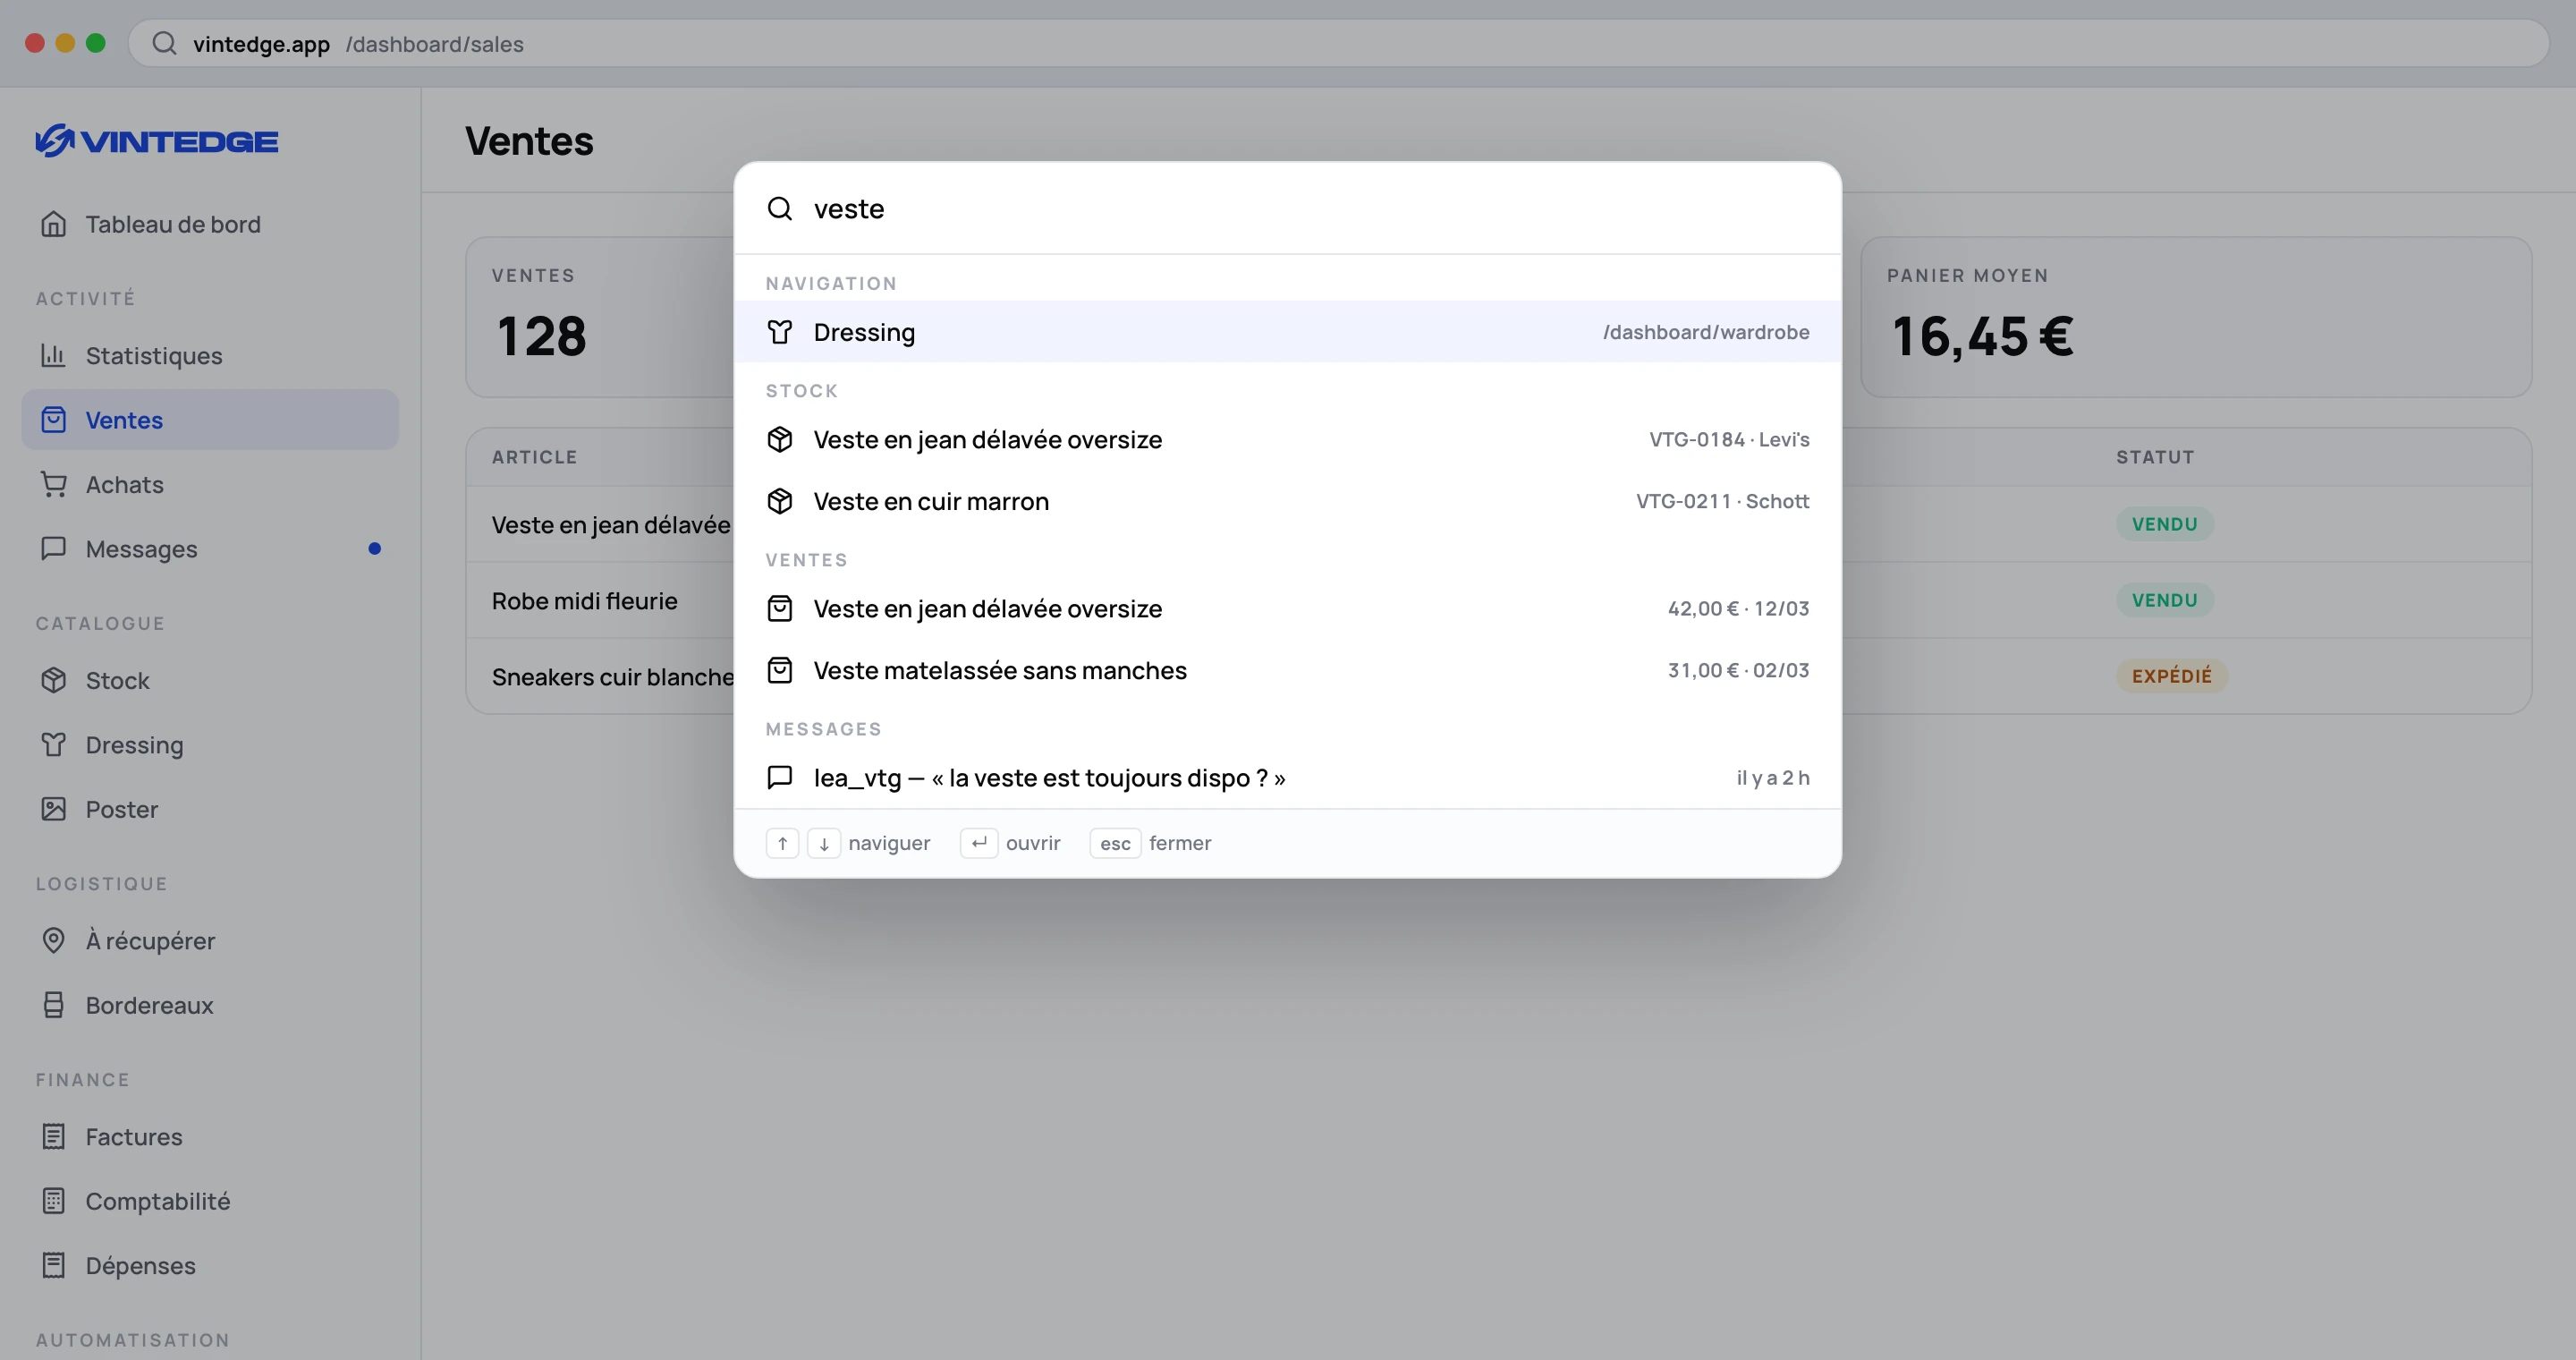Screen dimensions: 2576x1360
Task: Click the /dashboard/wardrobe path text
Action: coord(1706,332)
